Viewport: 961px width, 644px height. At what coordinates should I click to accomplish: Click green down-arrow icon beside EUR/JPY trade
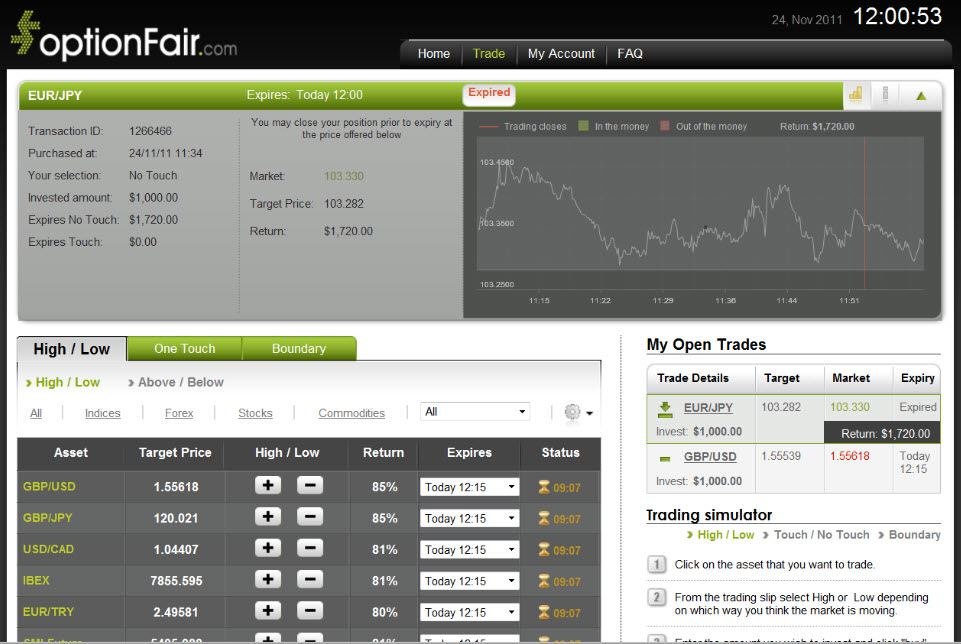click(665, 409)
